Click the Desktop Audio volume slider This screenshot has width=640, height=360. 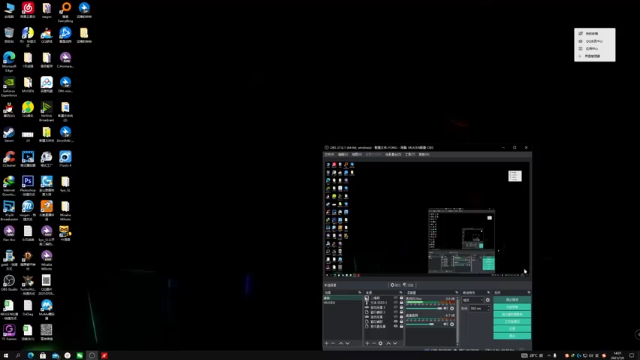(424, 324)
